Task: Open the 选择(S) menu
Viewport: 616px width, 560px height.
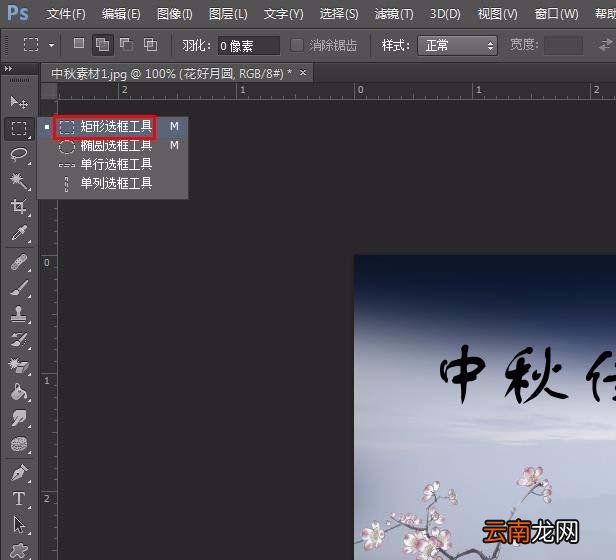Action: pos(339,14)
